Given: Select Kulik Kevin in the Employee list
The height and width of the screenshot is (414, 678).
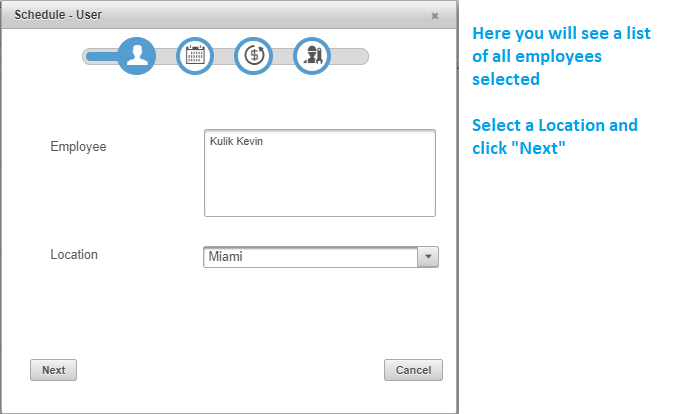Looking at the screenshot, I should click(236, 141).
